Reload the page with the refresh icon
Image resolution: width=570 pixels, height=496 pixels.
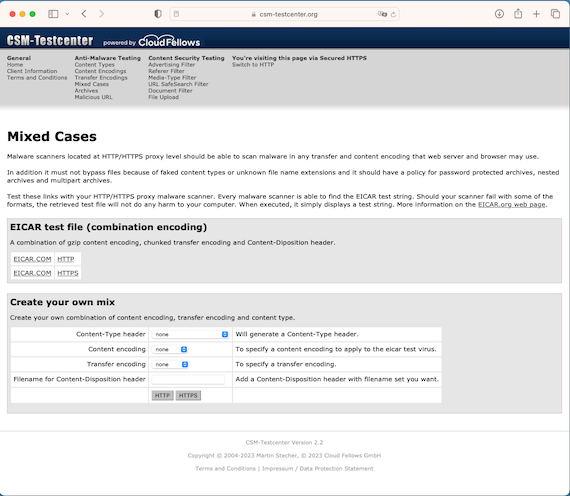tap(393, 15)
